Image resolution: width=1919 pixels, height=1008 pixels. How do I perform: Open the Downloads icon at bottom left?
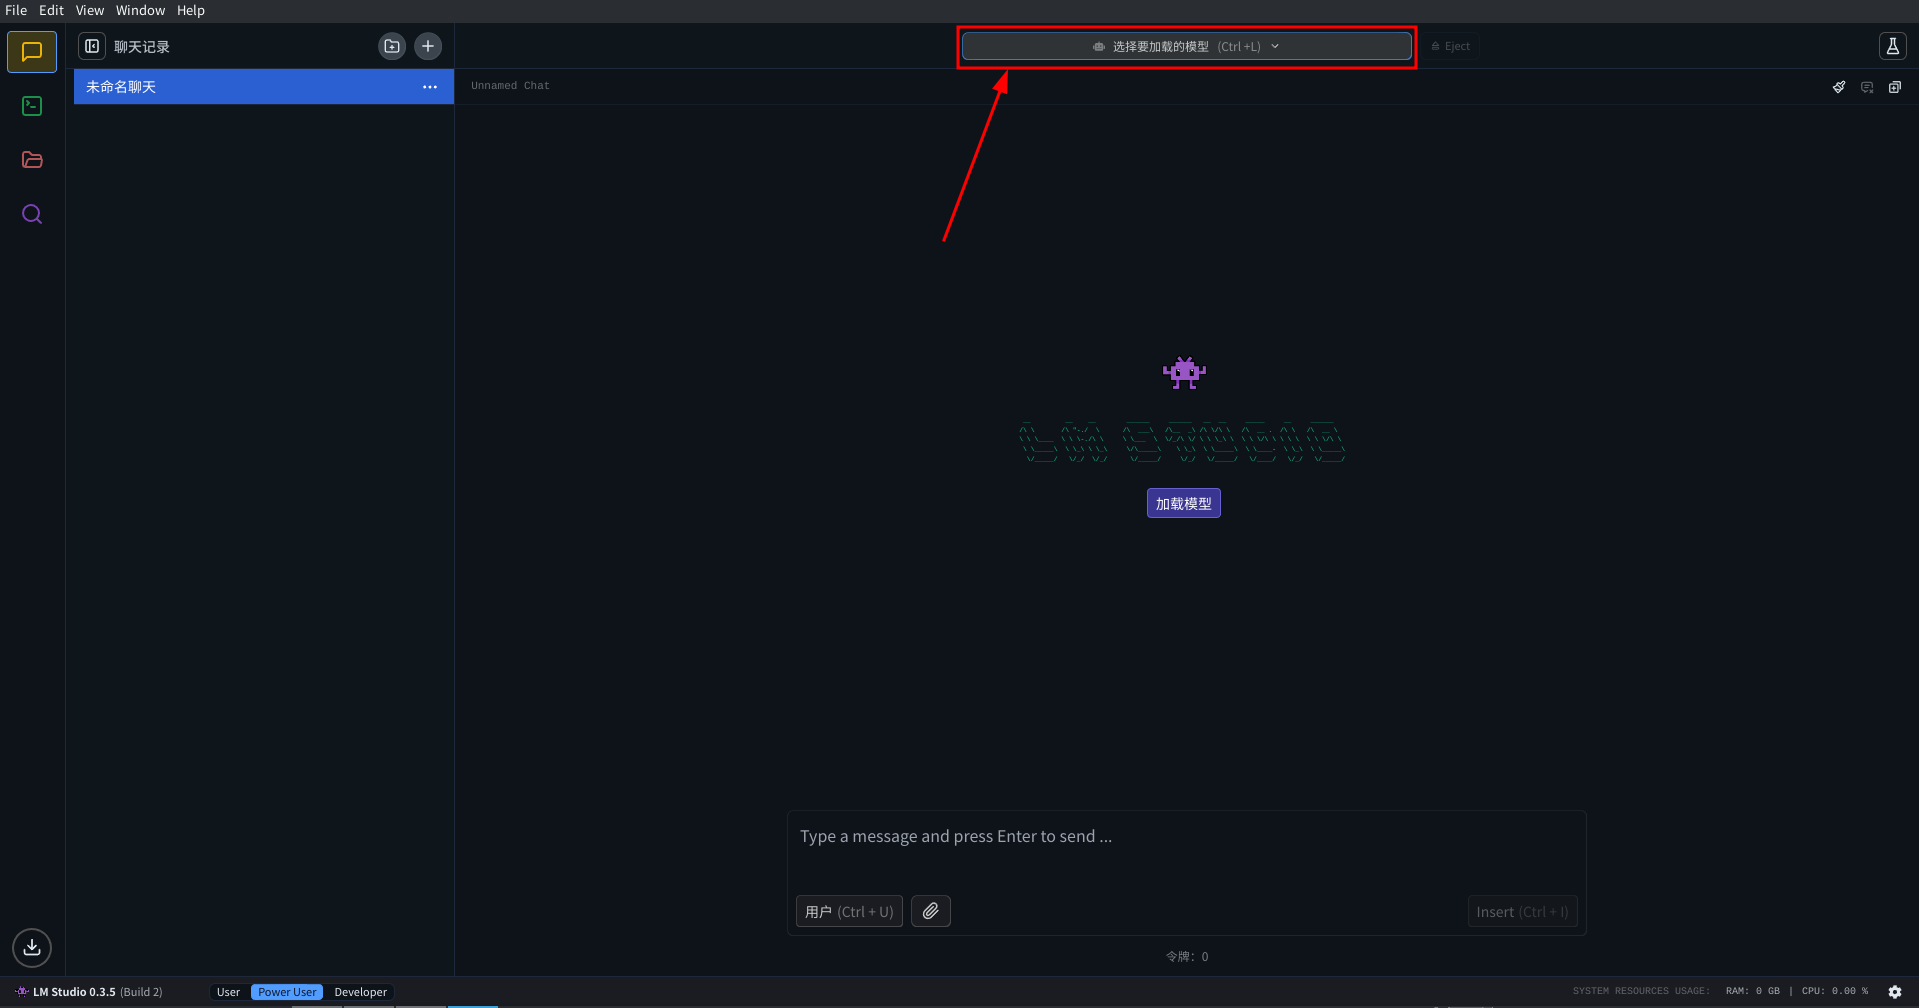[32, 947]
